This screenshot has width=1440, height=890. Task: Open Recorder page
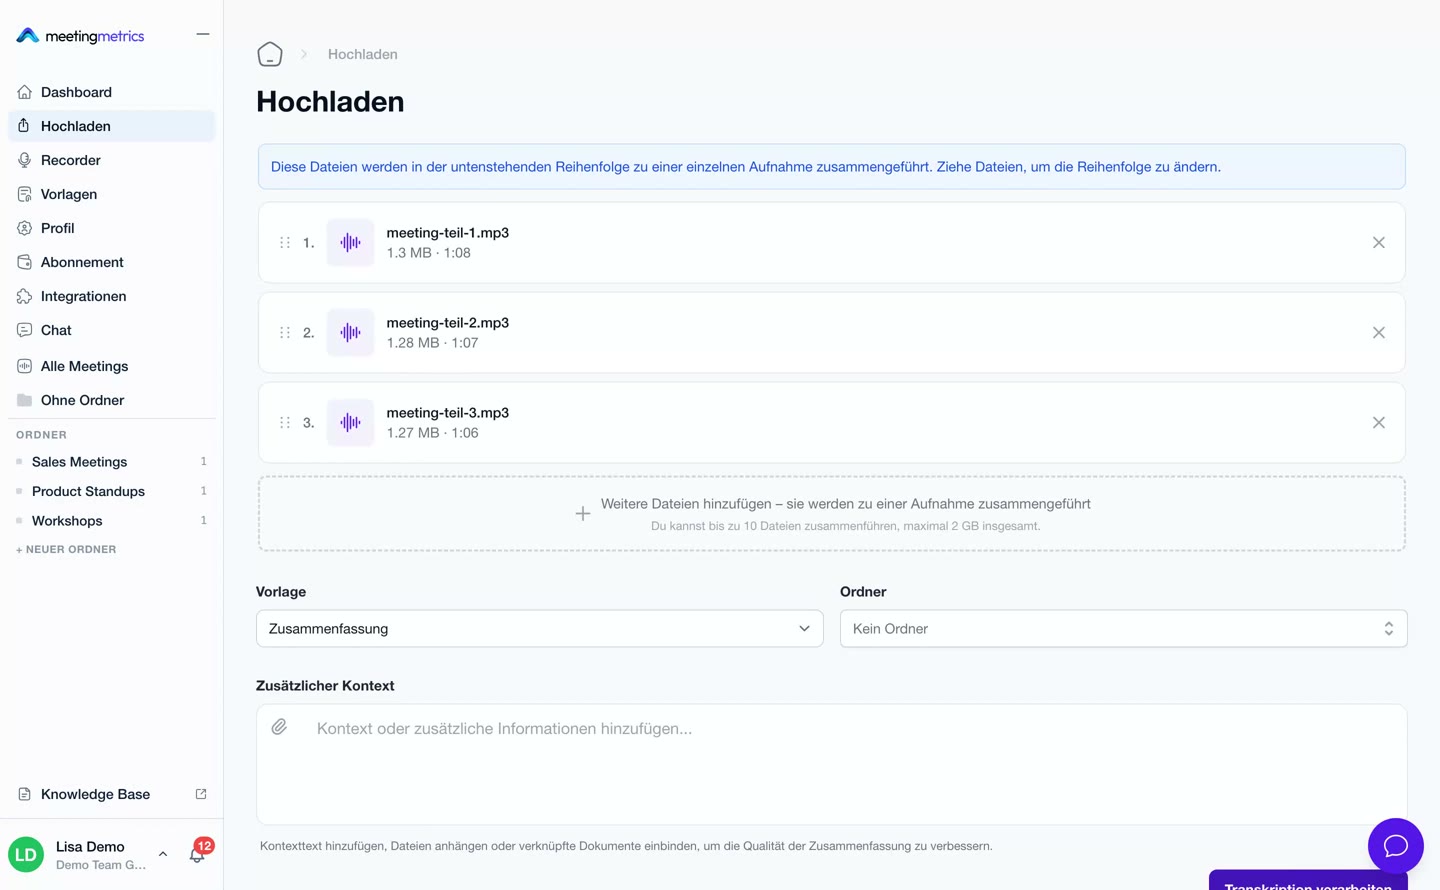pos(112,160)
